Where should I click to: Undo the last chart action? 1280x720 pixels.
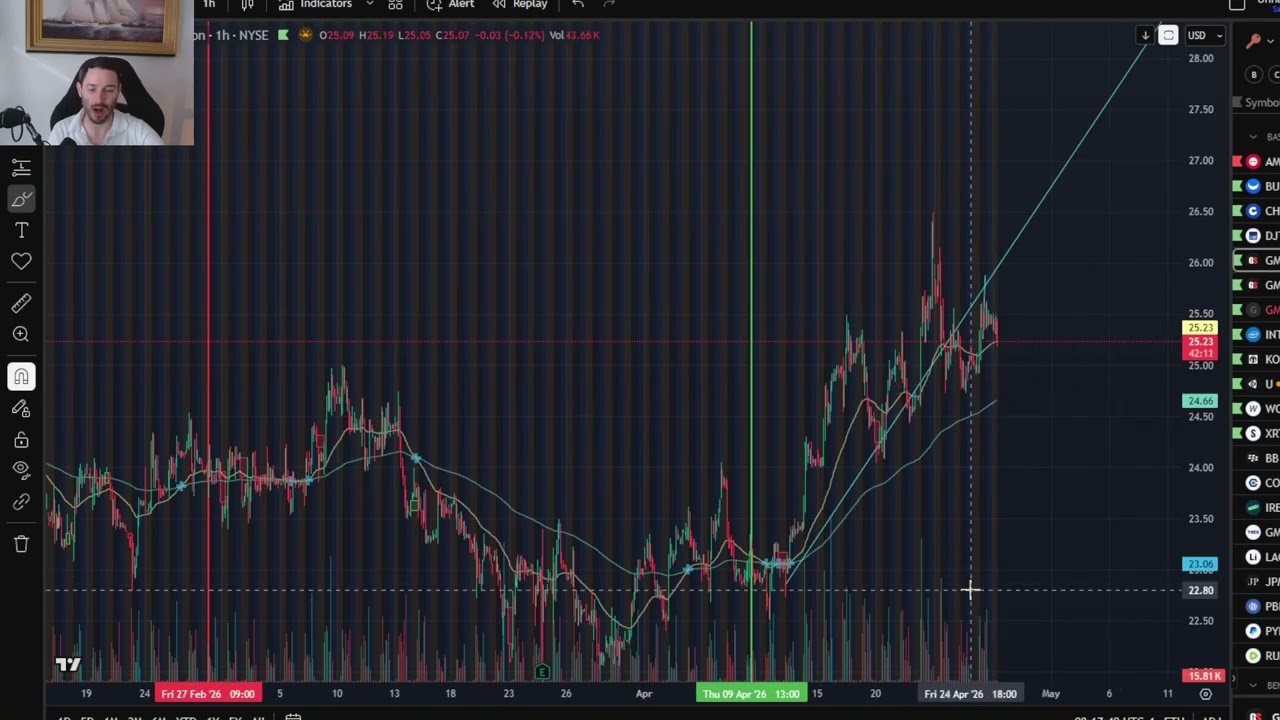(x=578, y=5)
